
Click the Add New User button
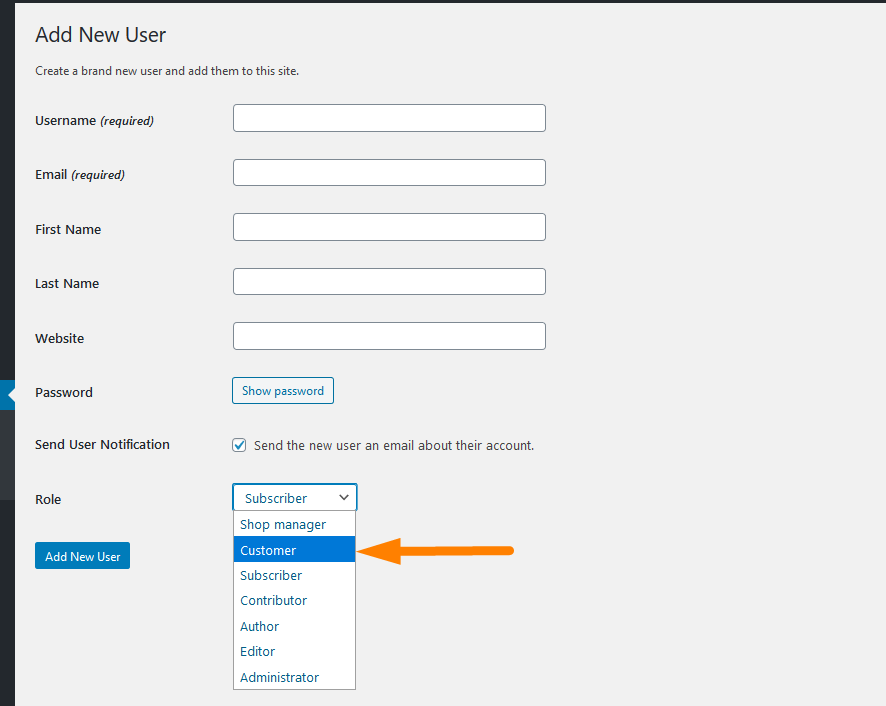pyautogui.click(x=82, y=556)
